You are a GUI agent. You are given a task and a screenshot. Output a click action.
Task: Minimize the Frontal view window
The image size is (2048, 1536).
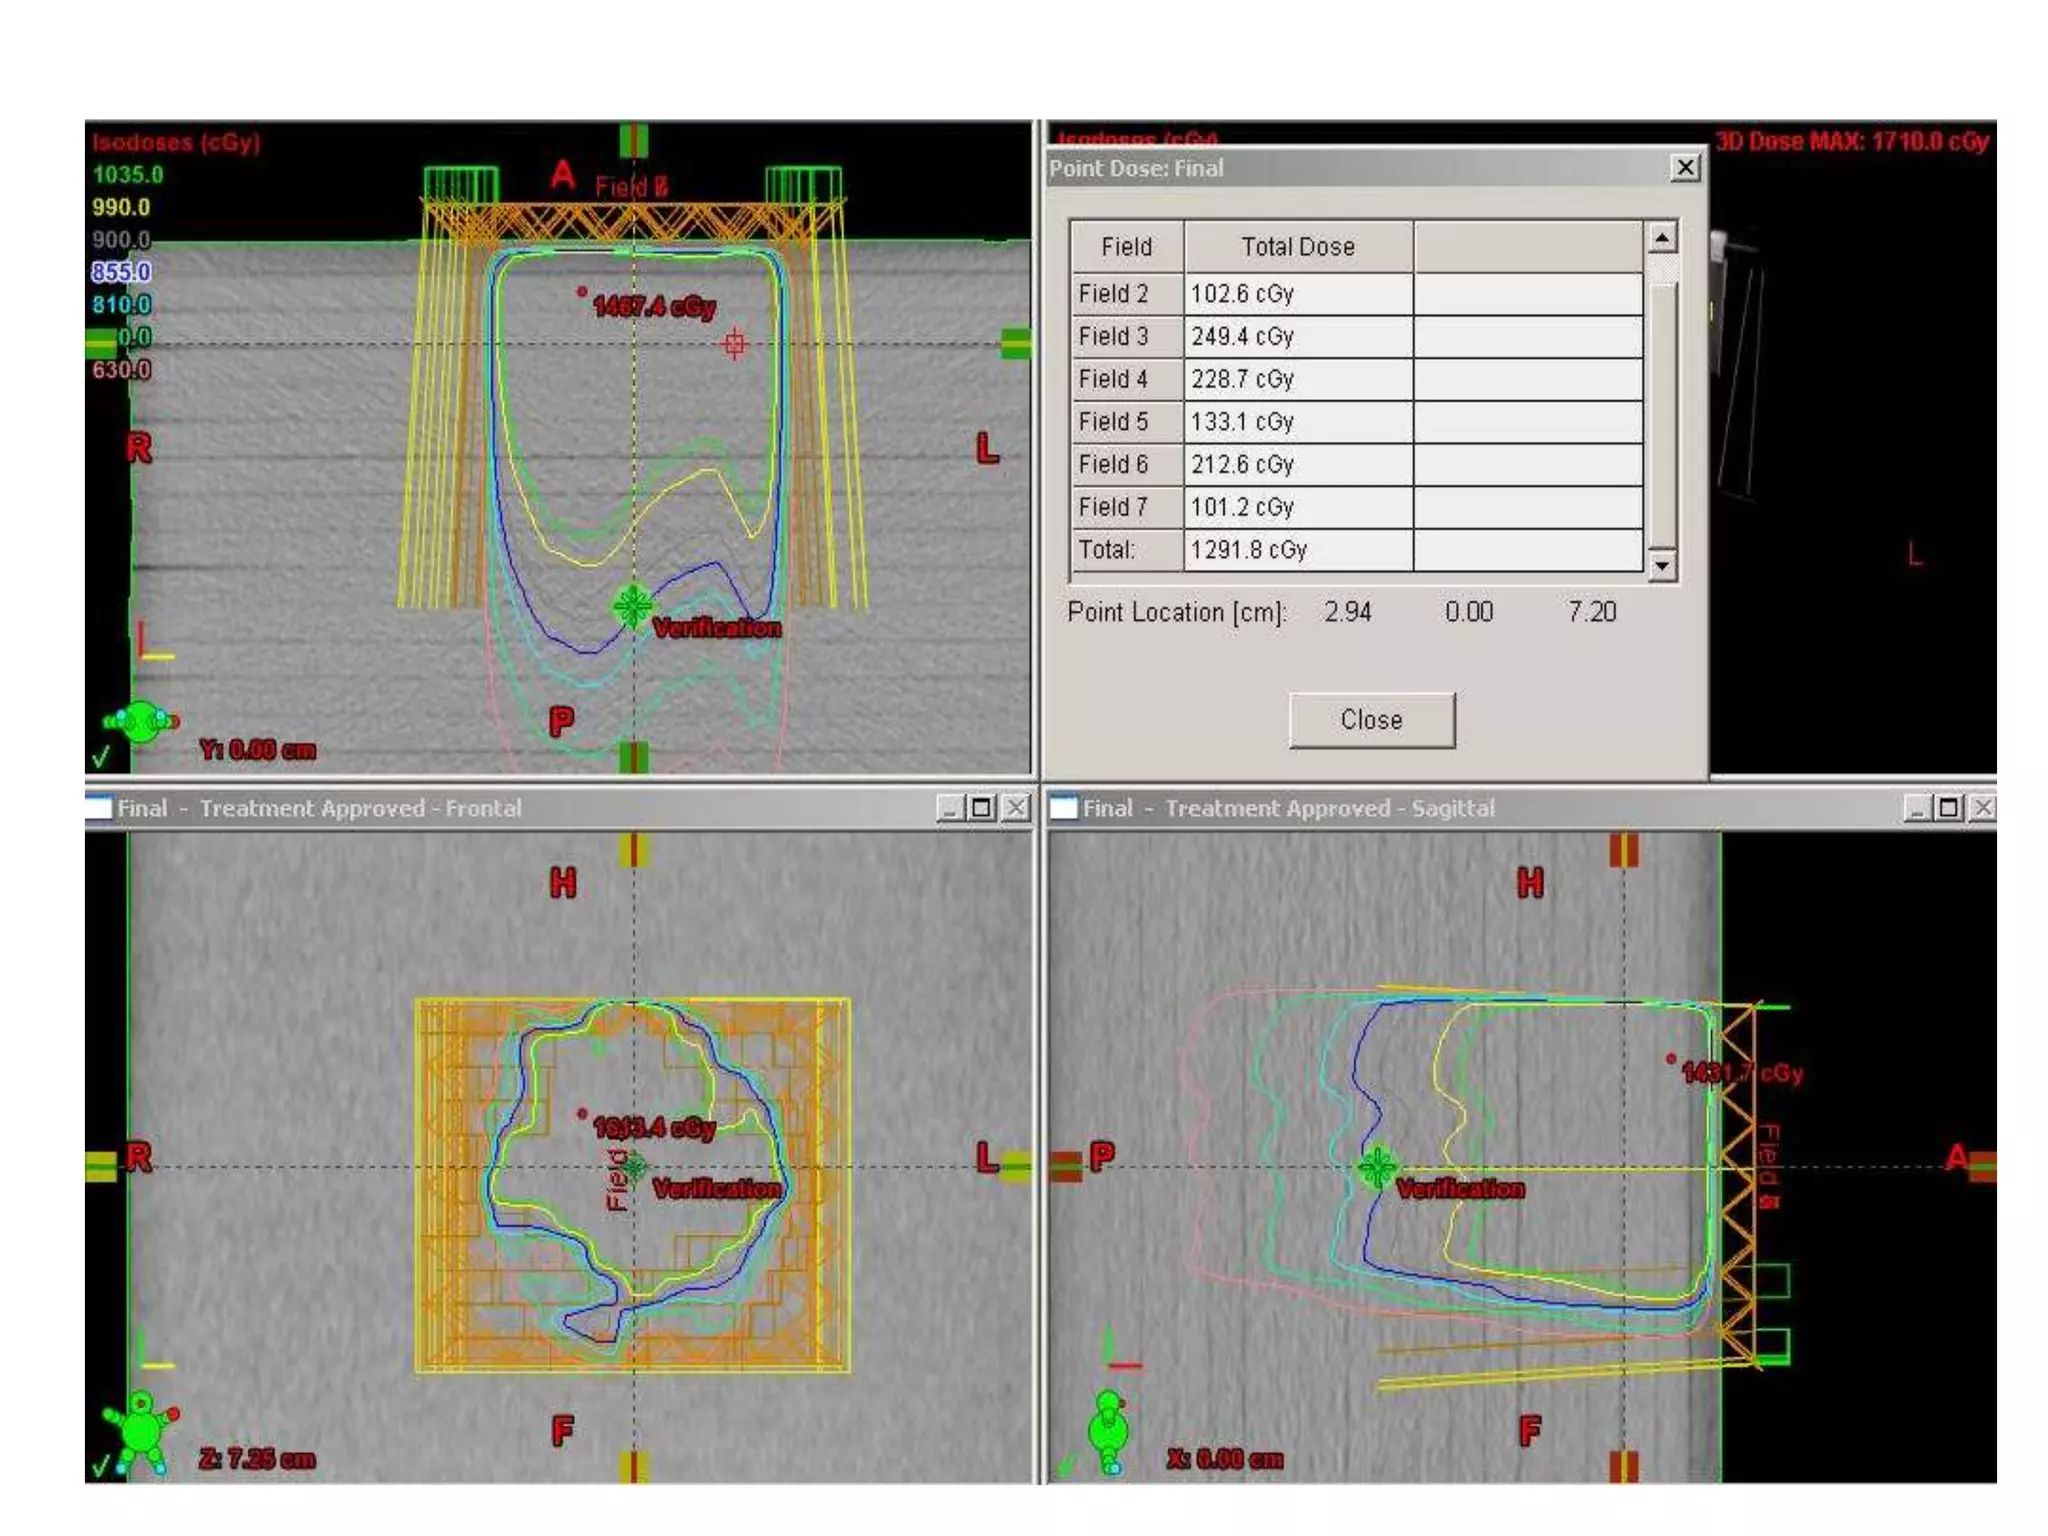click(x=950, y=808)
